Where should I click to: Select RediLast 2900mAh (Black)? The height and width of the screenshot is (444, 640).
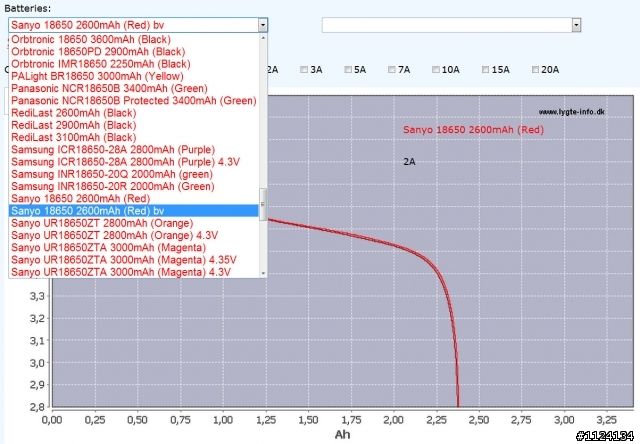pyautogui.click(x=133, y=125)
